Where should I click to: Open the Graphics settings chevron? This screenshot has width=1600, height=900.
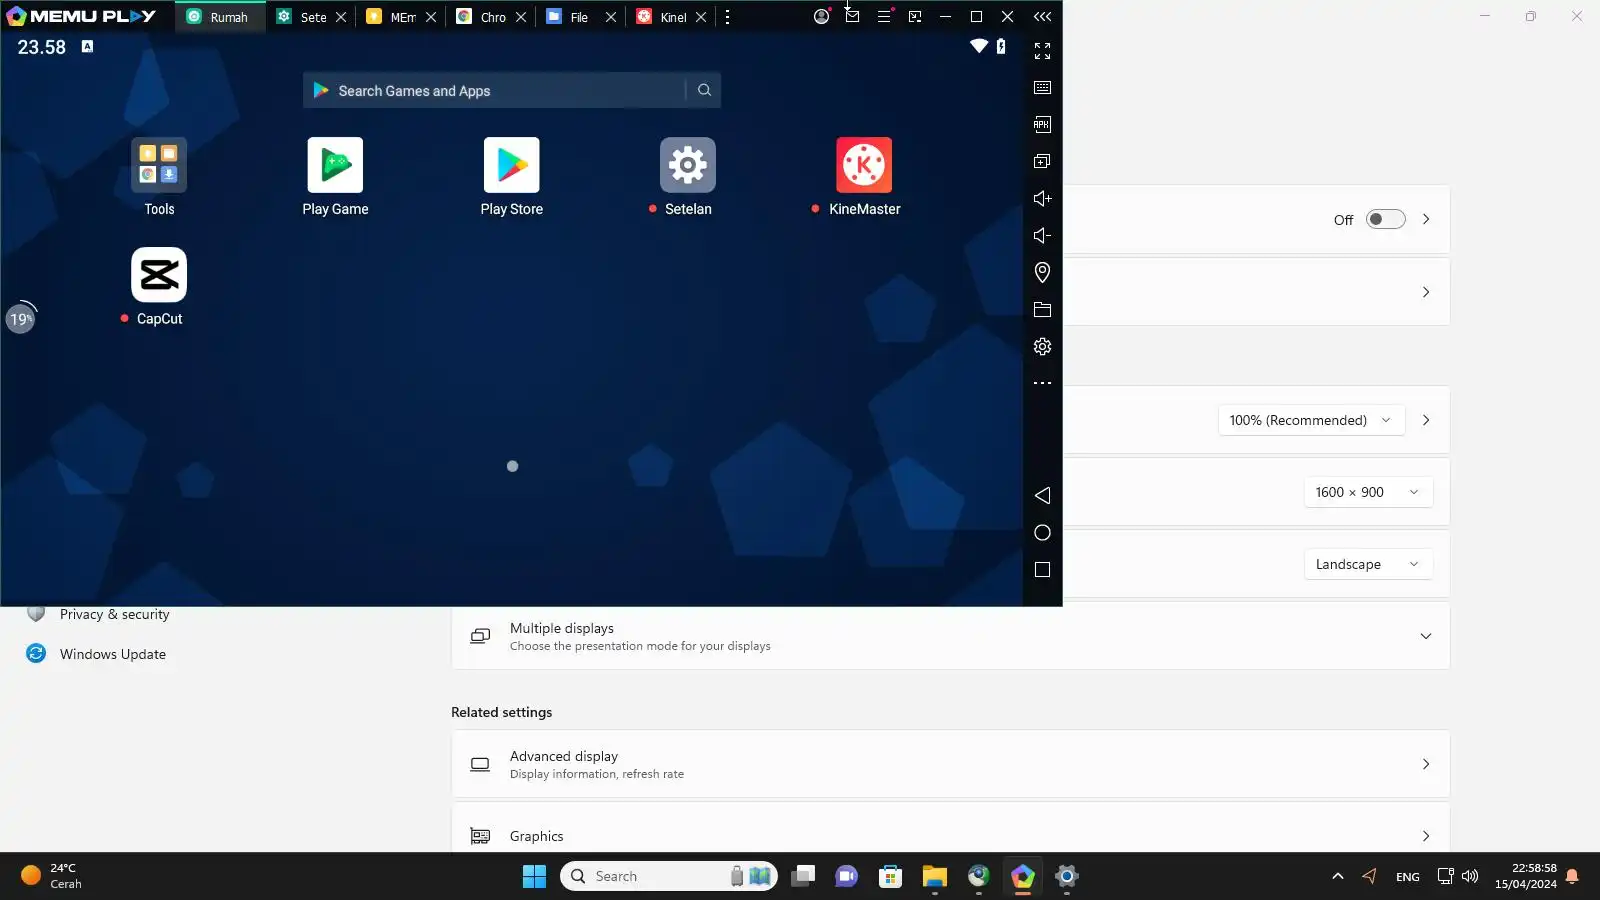pos(1426,837)
